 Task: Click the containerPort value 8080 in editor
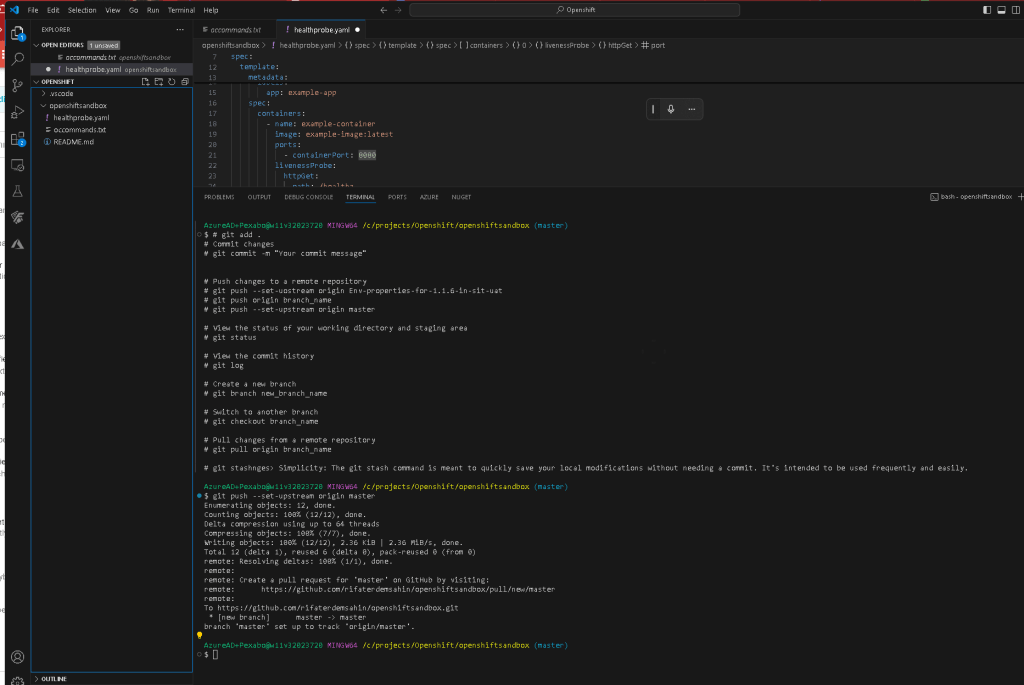pos(367,155)
